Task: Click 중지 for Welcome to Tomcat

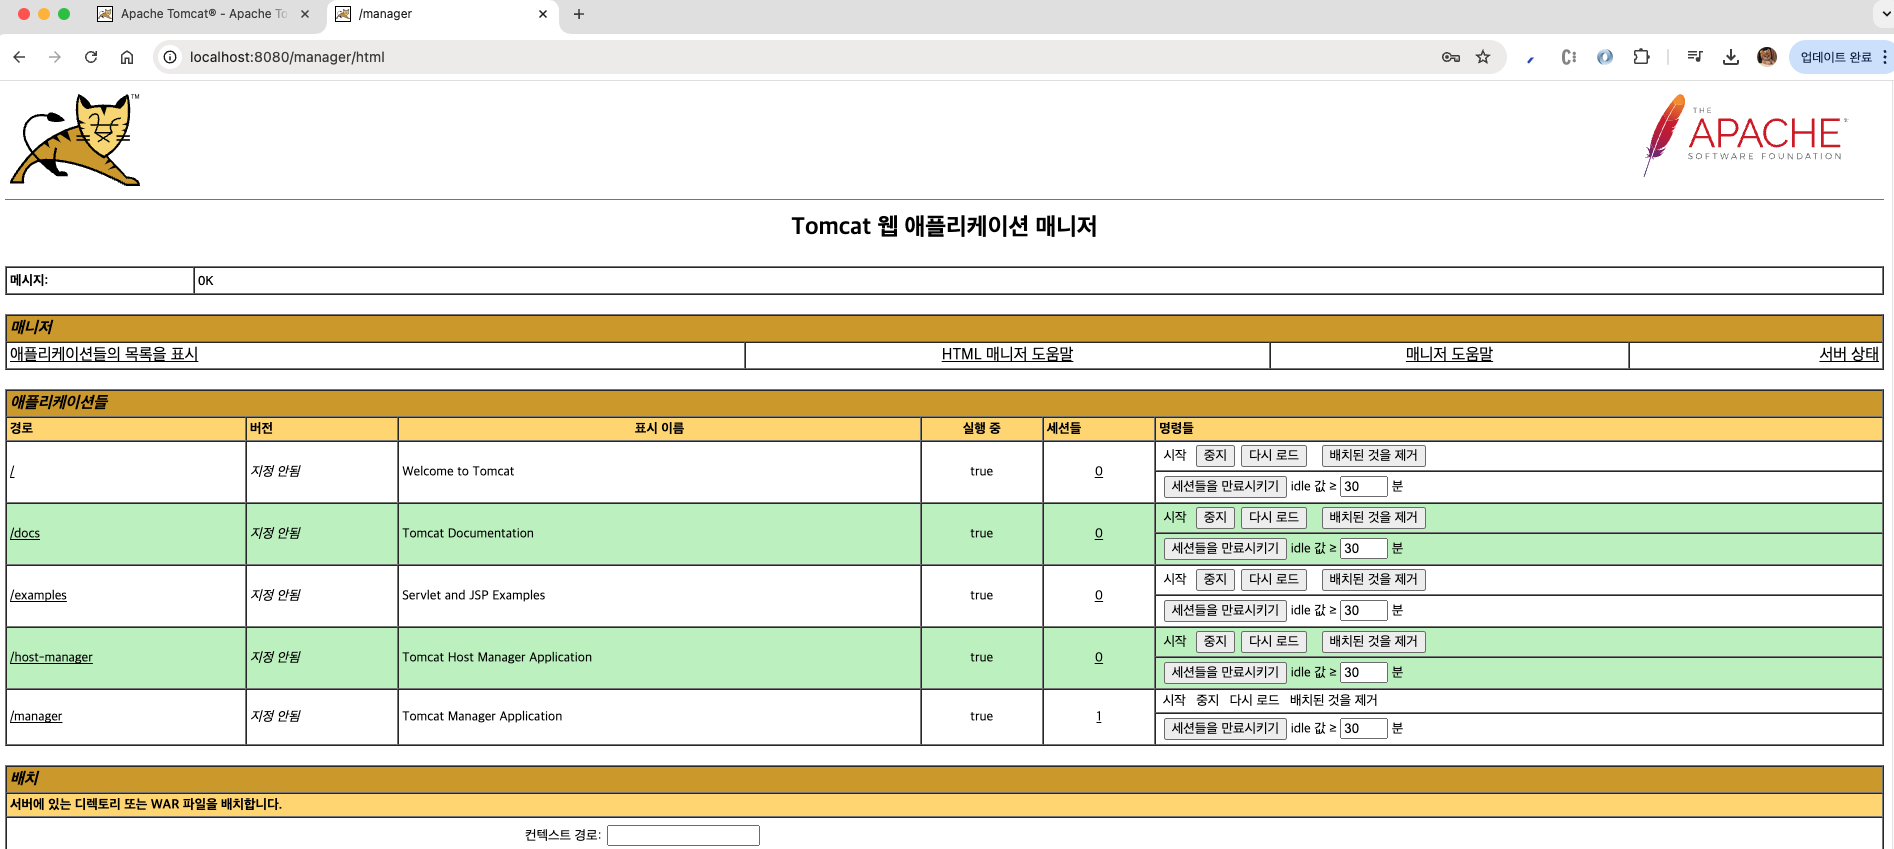Action: coord(1215,456)
